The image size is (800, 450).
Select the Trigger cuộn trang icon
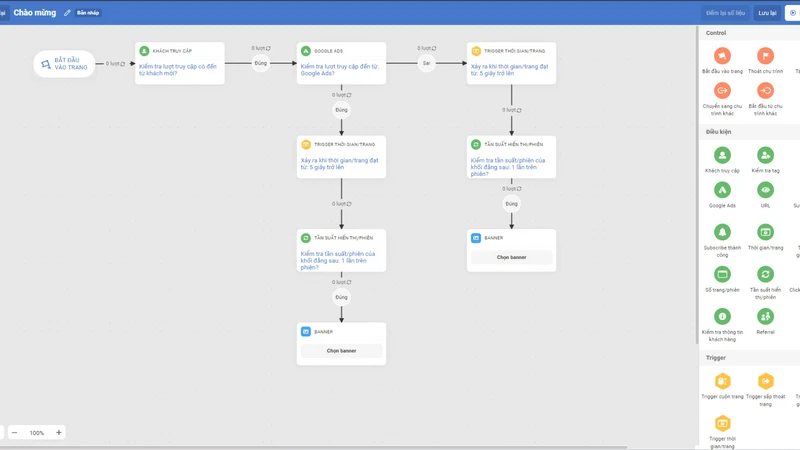722,381
